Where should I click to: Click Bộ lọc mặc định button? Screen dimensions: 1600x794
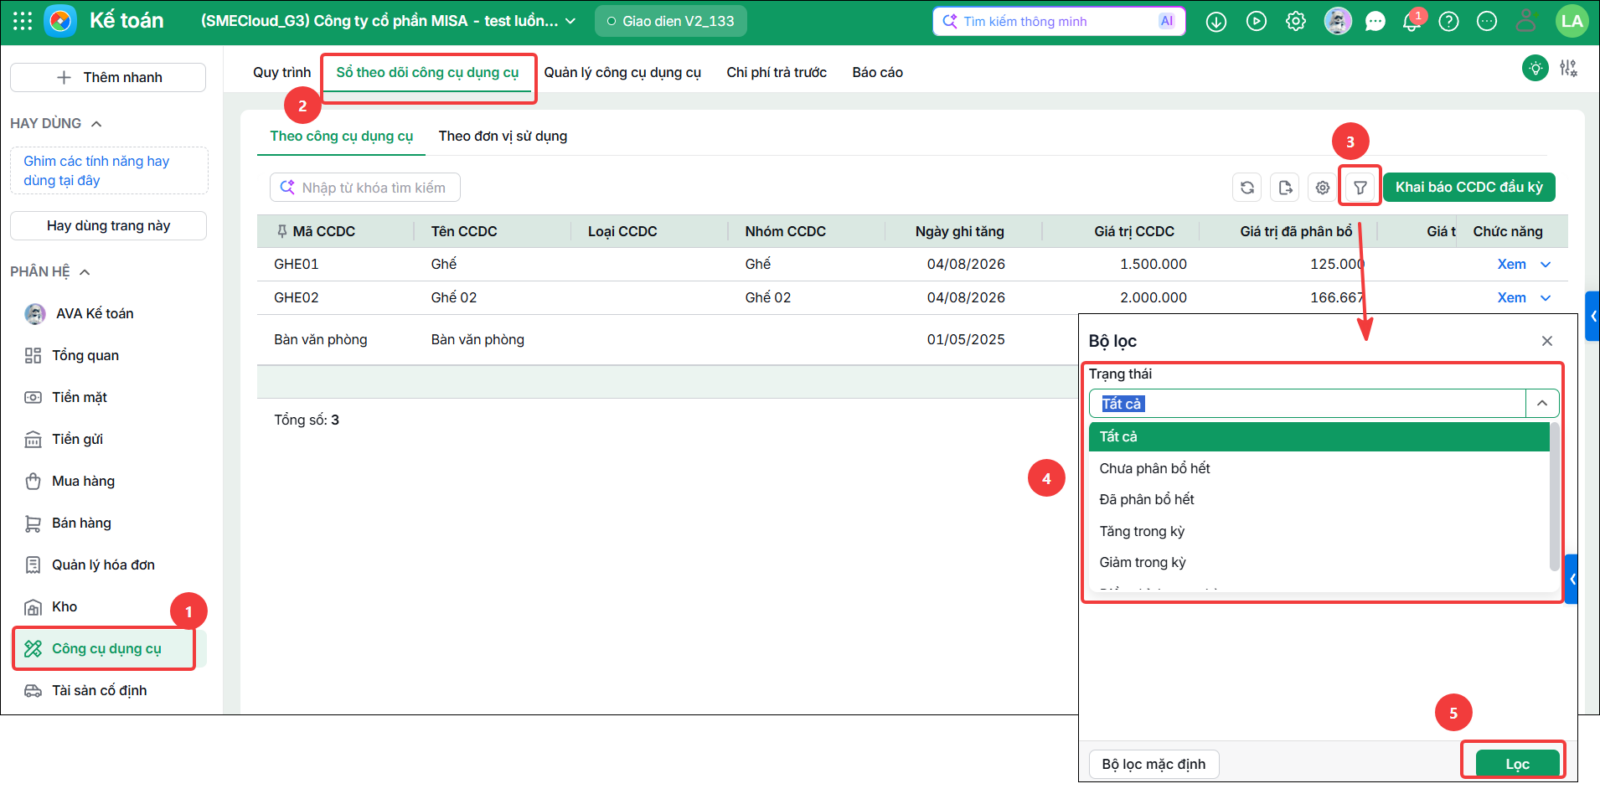1154,764
